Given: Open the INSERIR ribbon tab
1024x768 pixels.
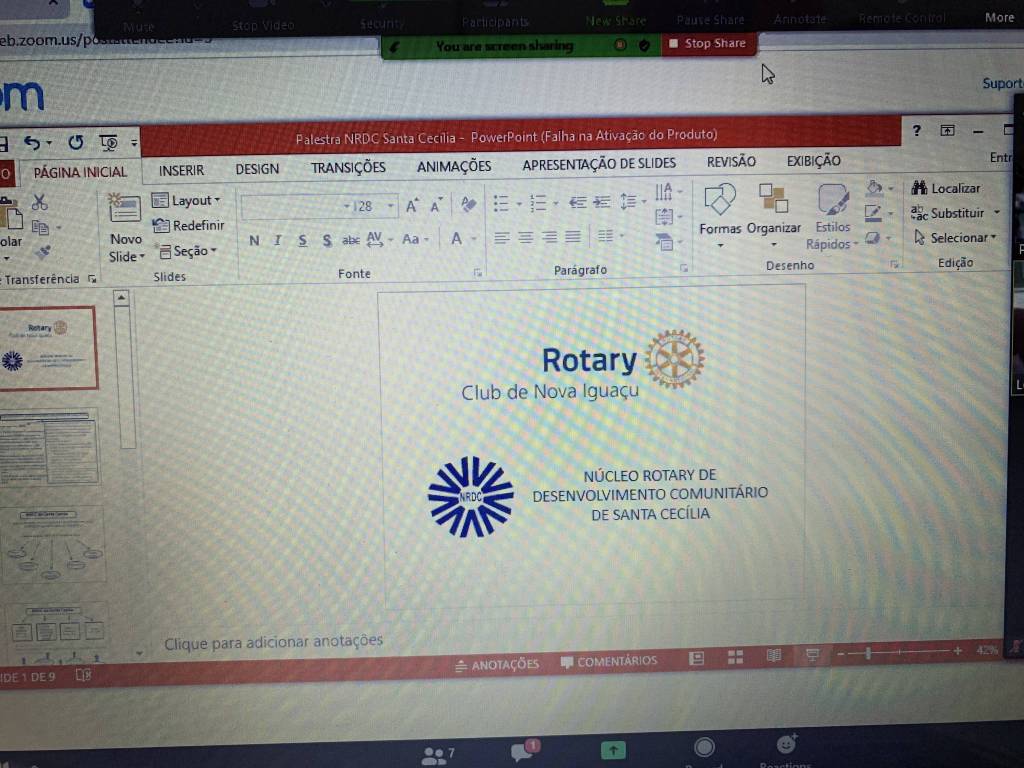Looking at the screenshot, I should pos(181,170).
